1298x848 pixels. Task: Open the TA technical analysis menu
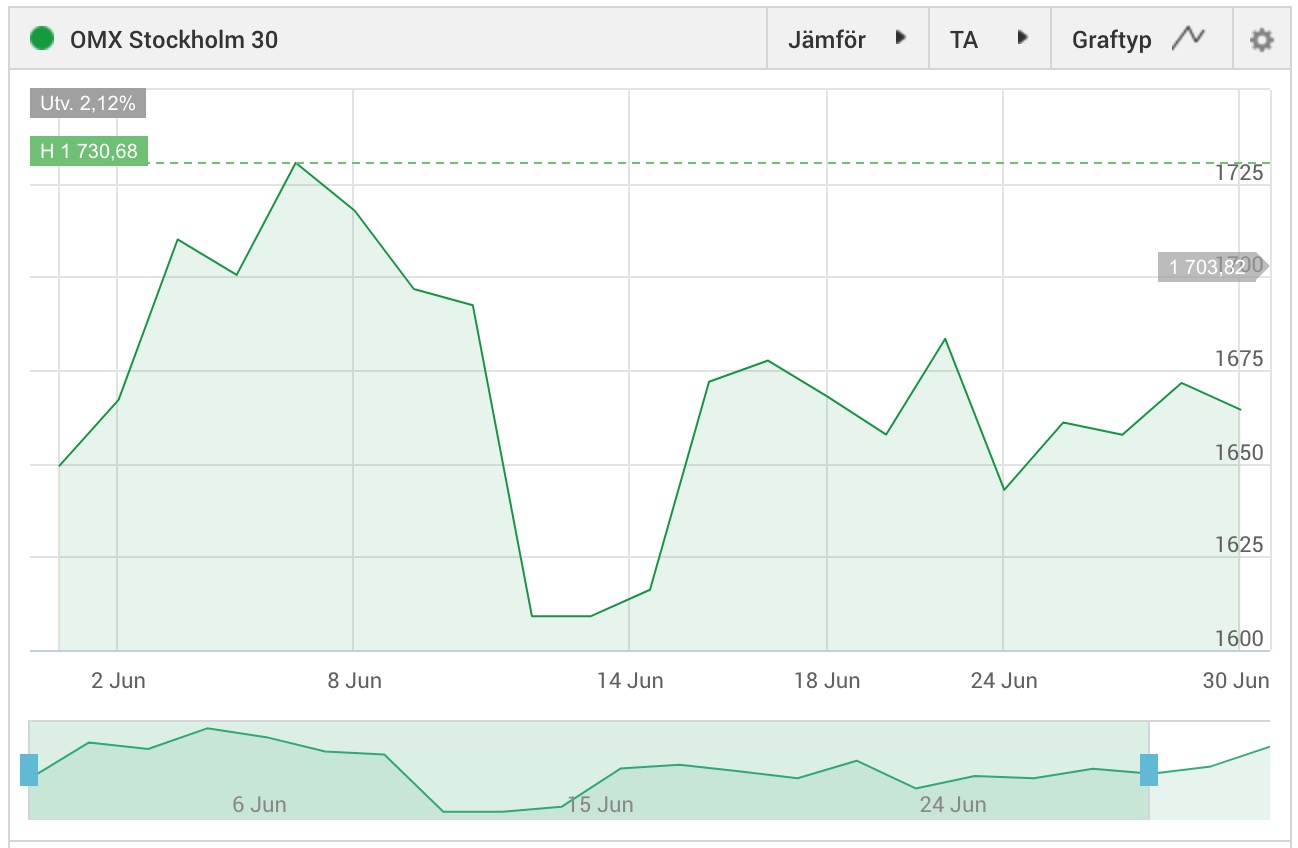click(990, 40)
